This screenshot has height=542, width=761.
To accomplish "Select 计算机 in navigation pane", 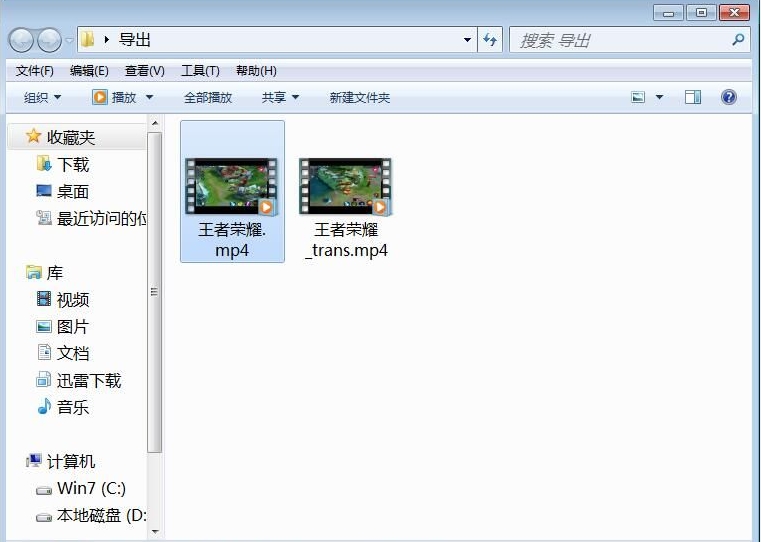I will tap(71, 461).
